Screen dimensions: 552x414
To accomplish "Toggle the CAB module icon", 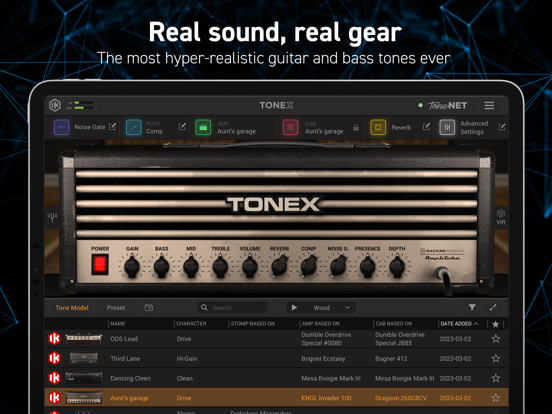I will point(290,127).
